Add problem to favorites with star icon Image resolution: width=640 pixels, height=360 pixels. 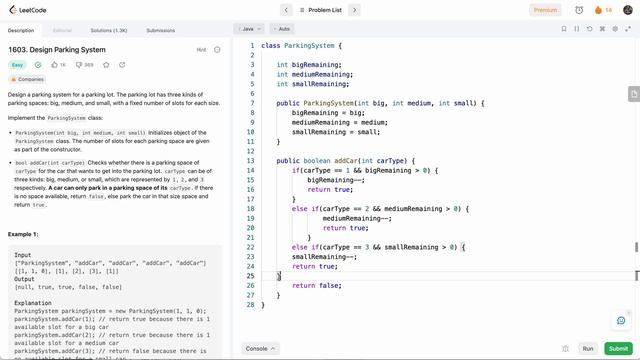[106, 65]
